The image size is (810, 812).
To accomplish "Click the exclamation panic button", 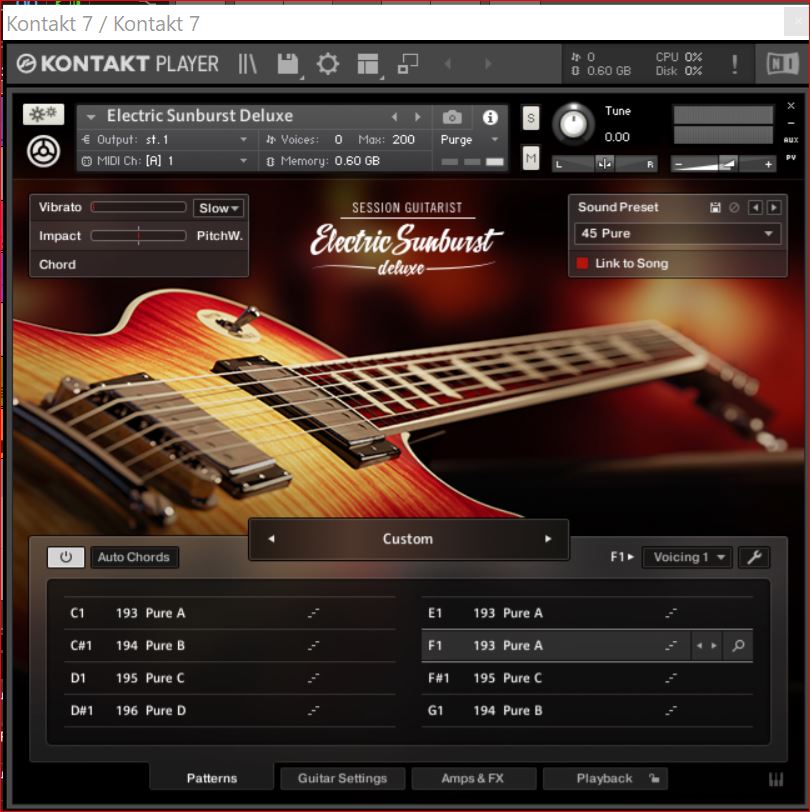I will [734, 64].
